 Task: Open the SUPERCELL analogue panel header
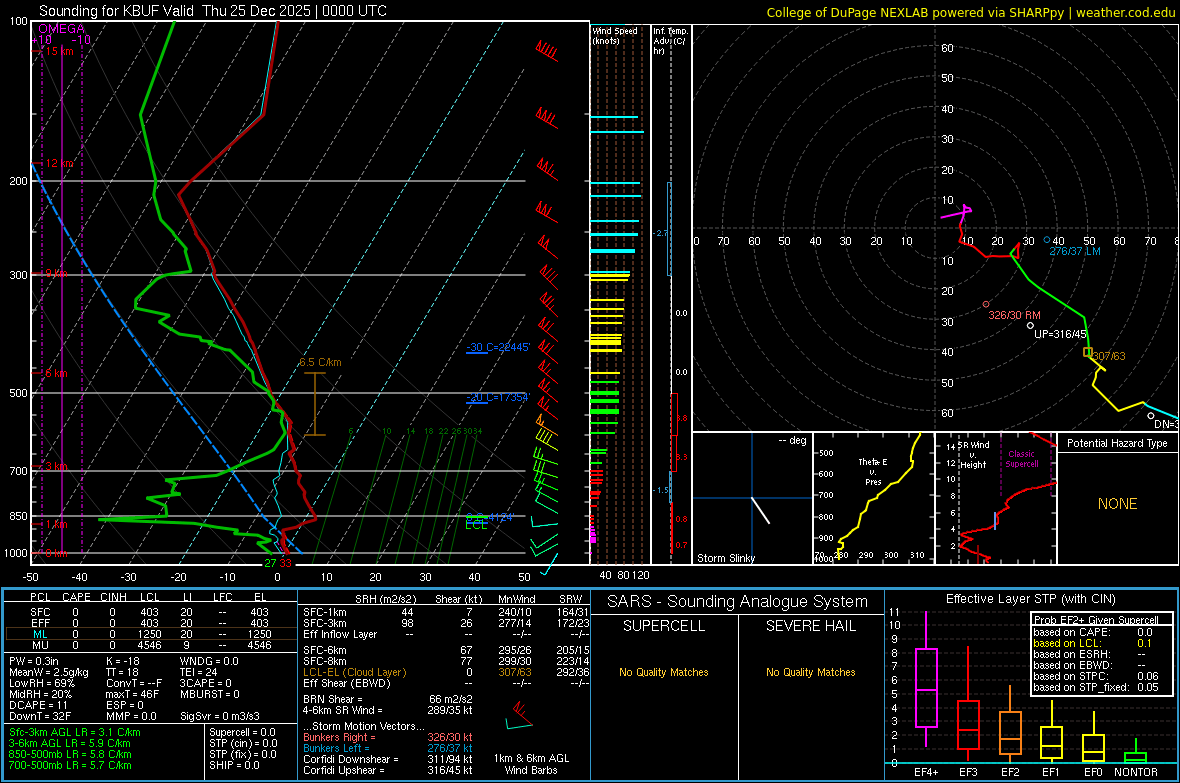[x=664, y=626]
